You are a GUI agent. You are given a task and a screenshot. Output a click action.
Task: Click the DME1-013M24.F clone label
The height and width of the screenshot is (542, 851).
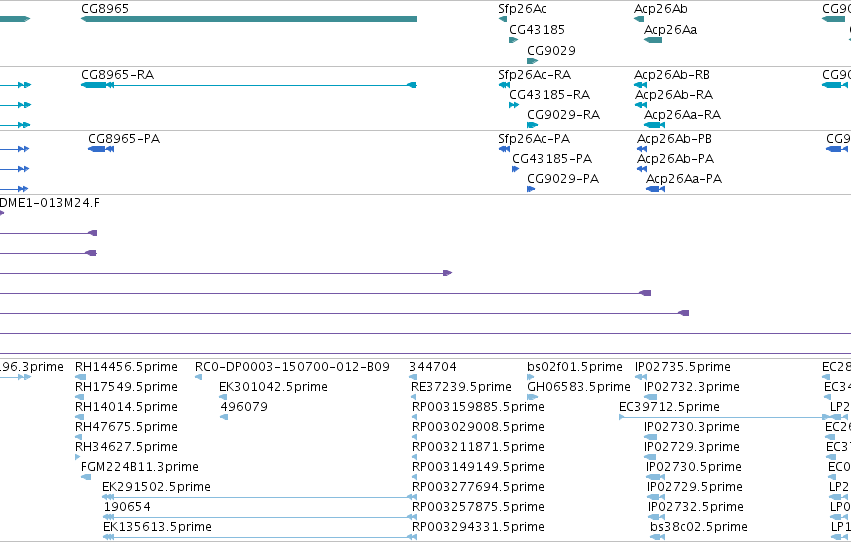(x=49, y=203)
